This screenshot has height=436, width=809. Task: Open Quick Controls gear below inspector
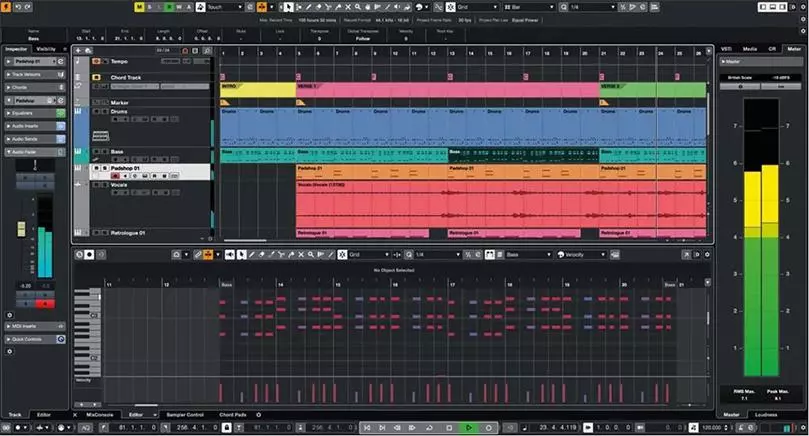pos(10,351)
